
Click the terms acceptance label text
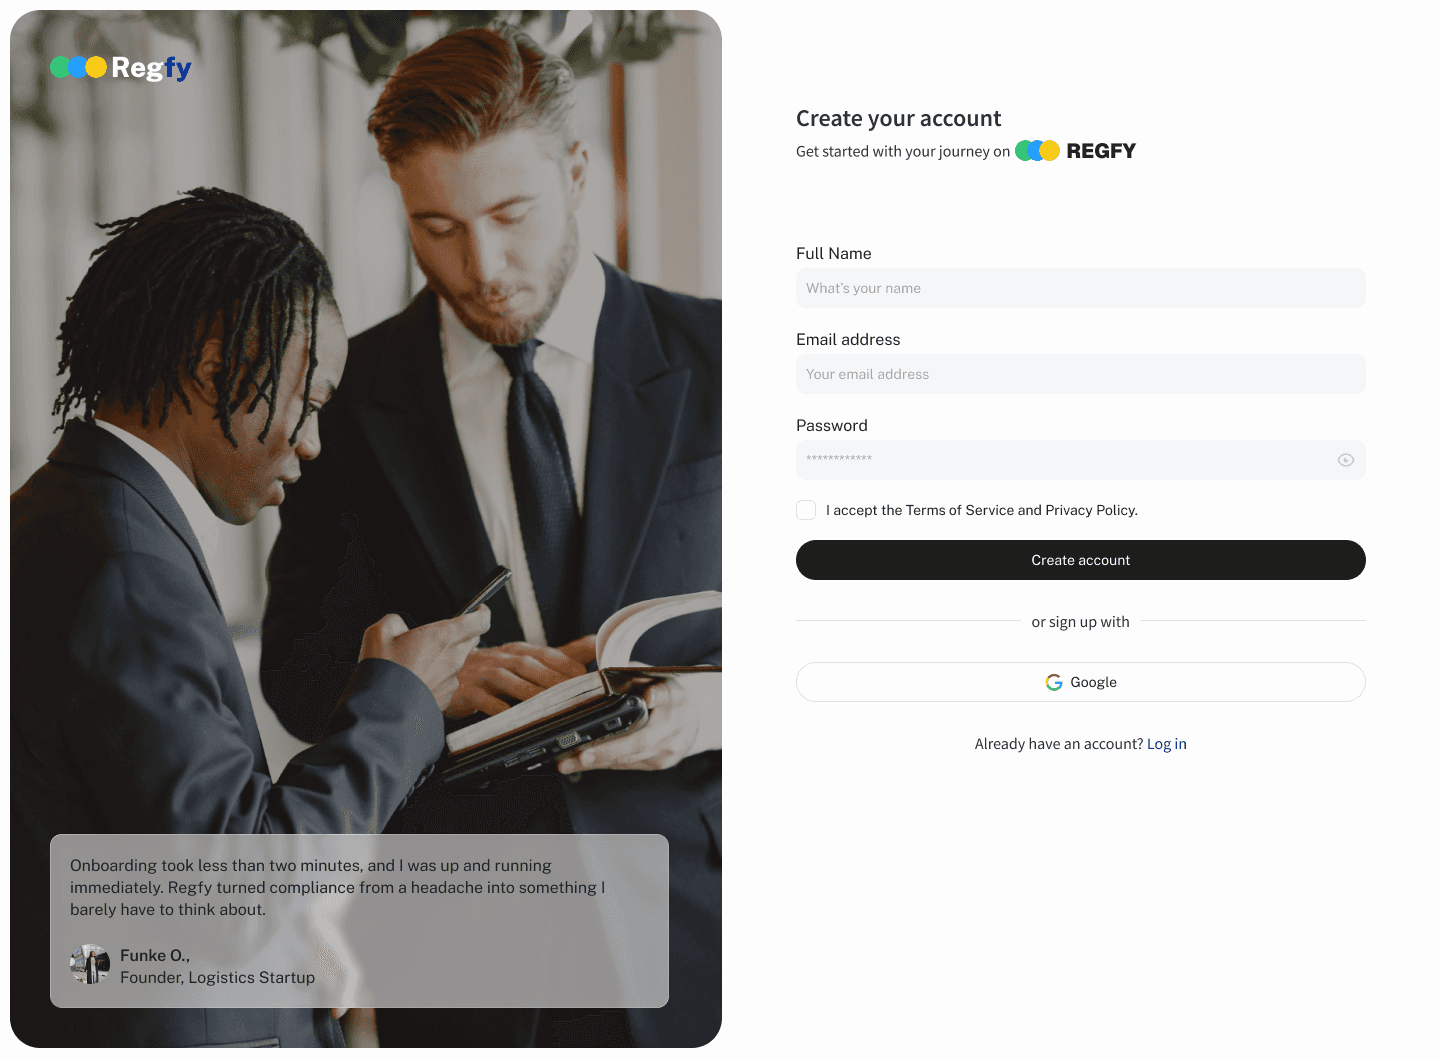click(982, 510)
